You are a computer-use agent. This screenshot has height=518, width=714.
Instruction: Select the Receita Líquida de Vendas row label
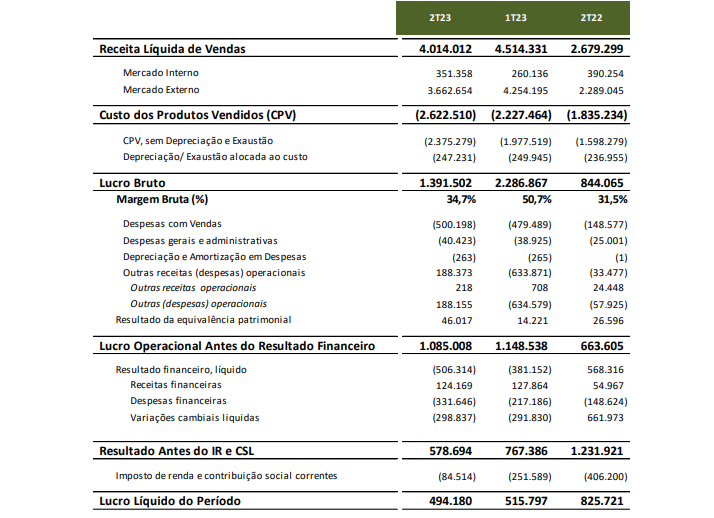click(x=172, y=49)
